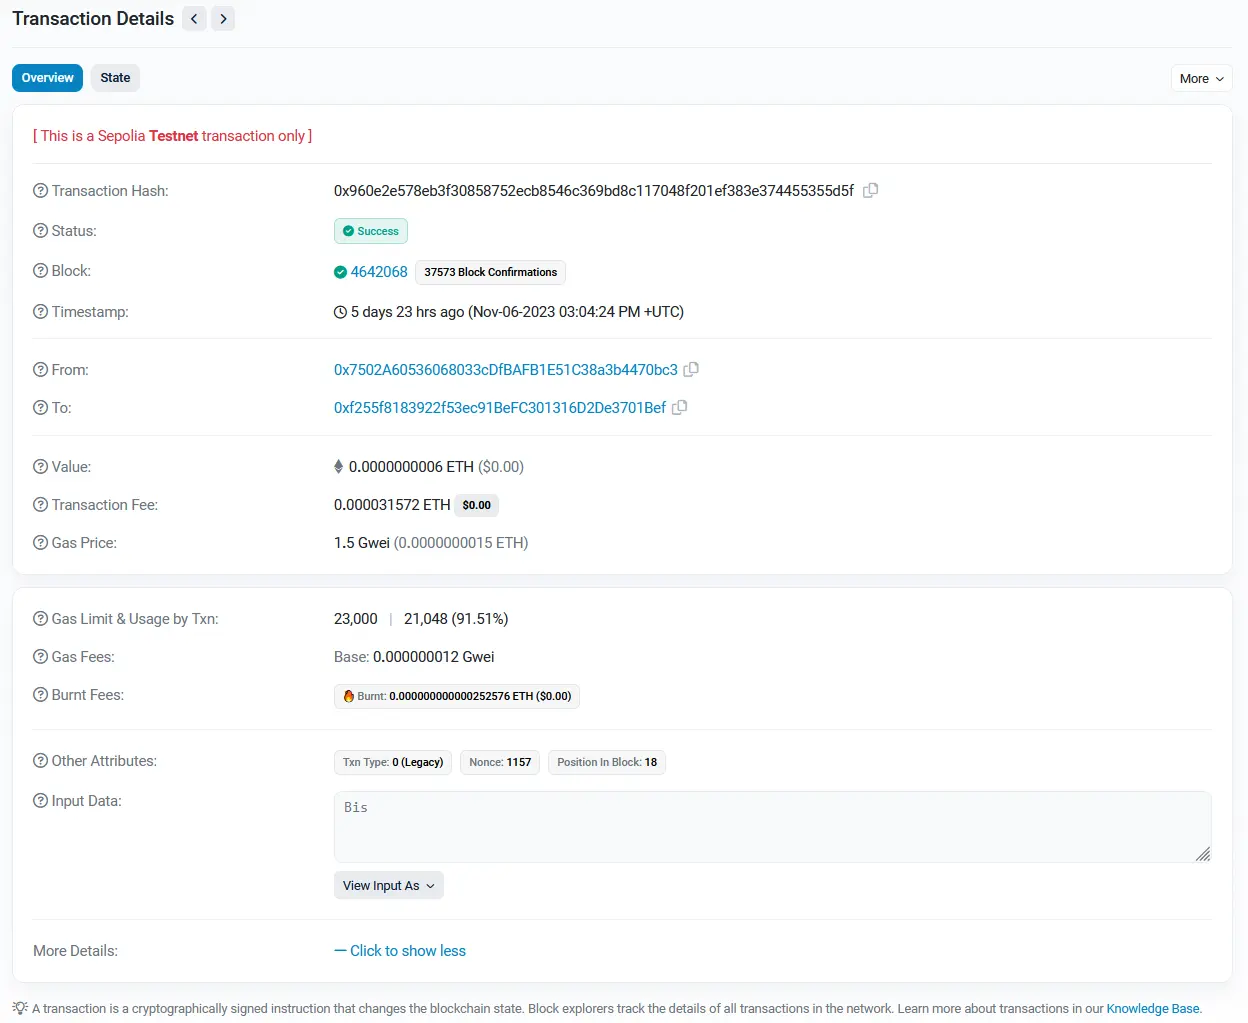Copy the transaction hash to clipboard
This screenshot has width=1248, height=1023.
pos(870,190)
